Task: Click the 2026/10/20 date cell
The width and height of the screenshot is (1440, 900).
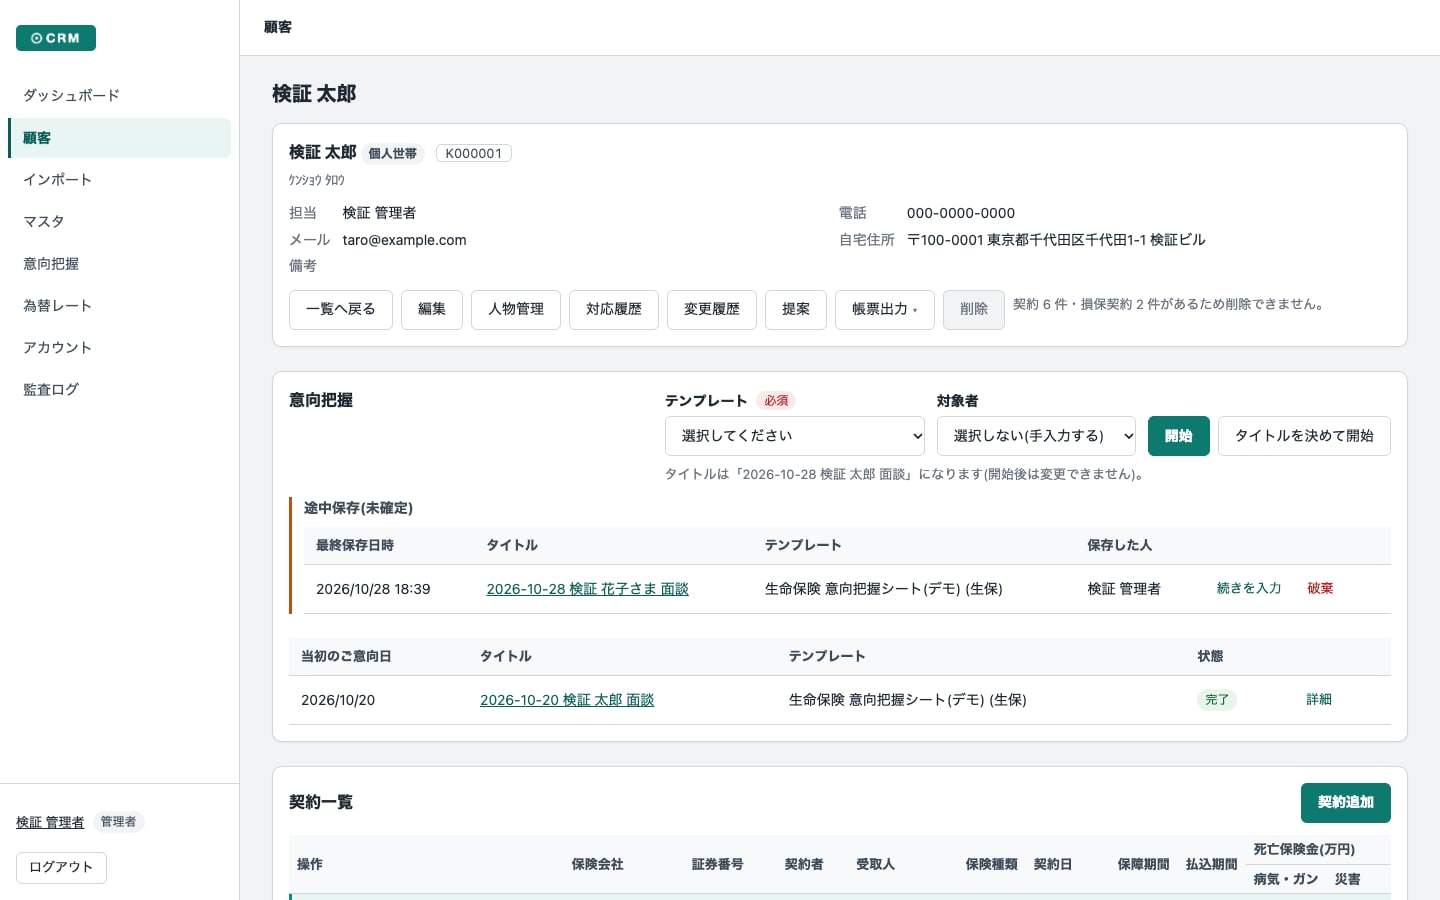Action: coord(338,700)
